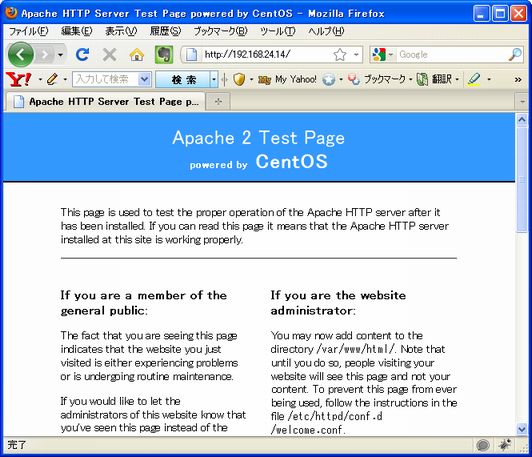Open My Yahoo! toolbar button
532x457 pixels.
pos(287,79)
